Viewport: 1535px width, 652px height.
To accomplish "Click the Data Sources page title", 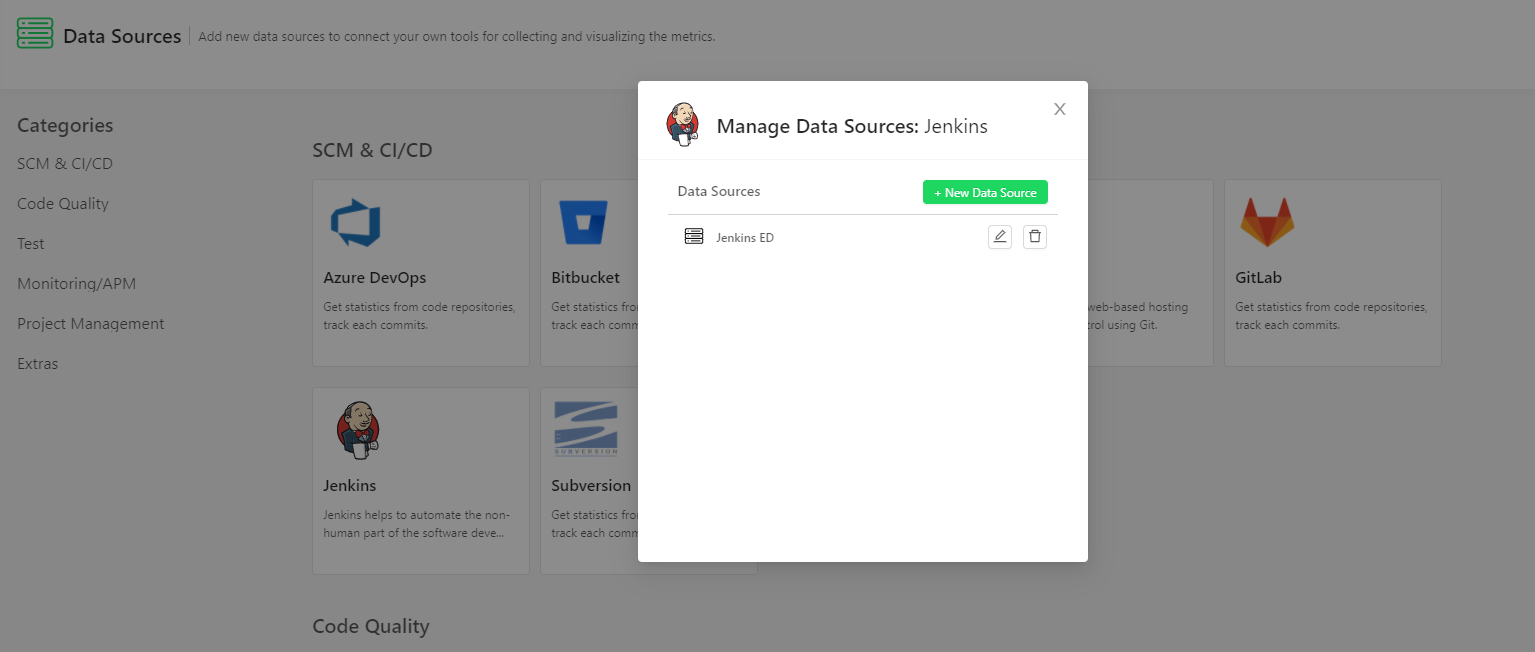I will [x=122, y=36].
